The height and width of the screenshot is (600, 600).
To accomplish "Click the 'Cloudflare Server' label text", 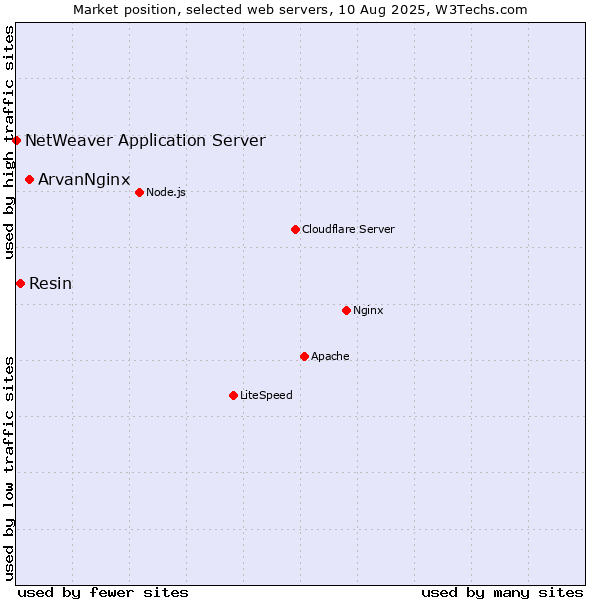I will pyautogui.click(x=348, y=229).
